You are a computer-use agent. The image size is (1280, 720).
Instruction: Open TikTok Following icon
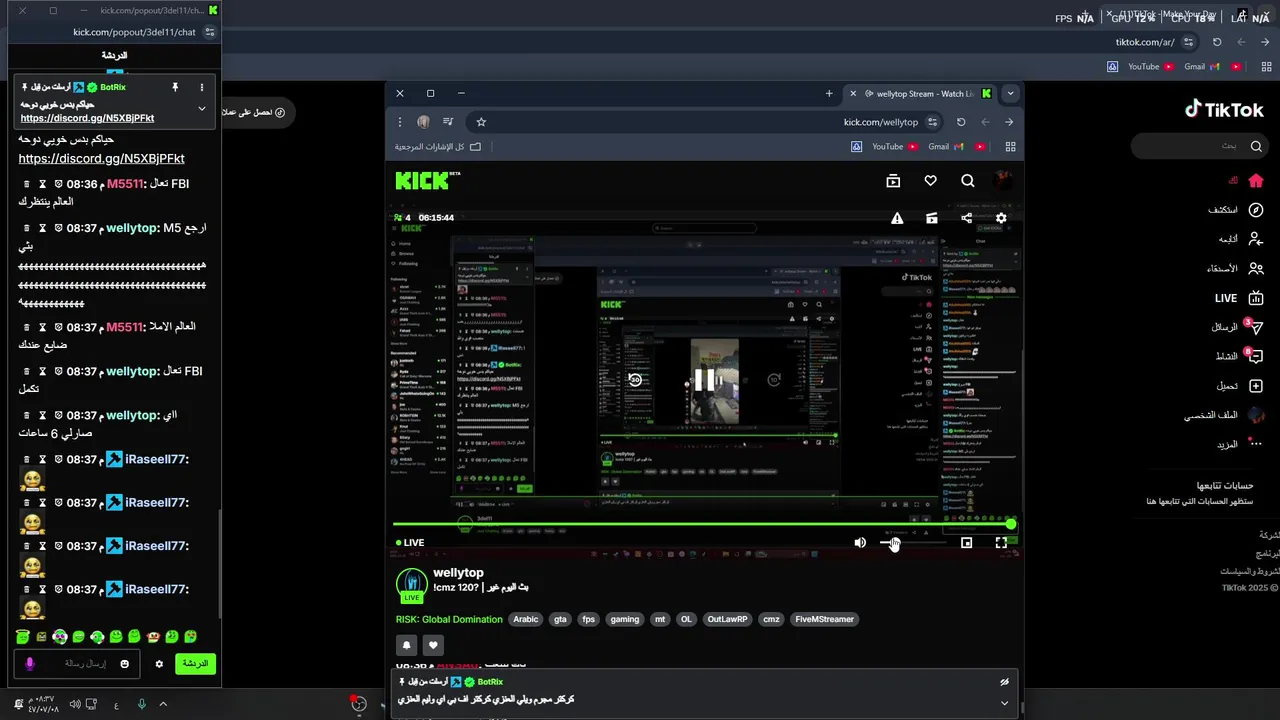point(1256,239)
